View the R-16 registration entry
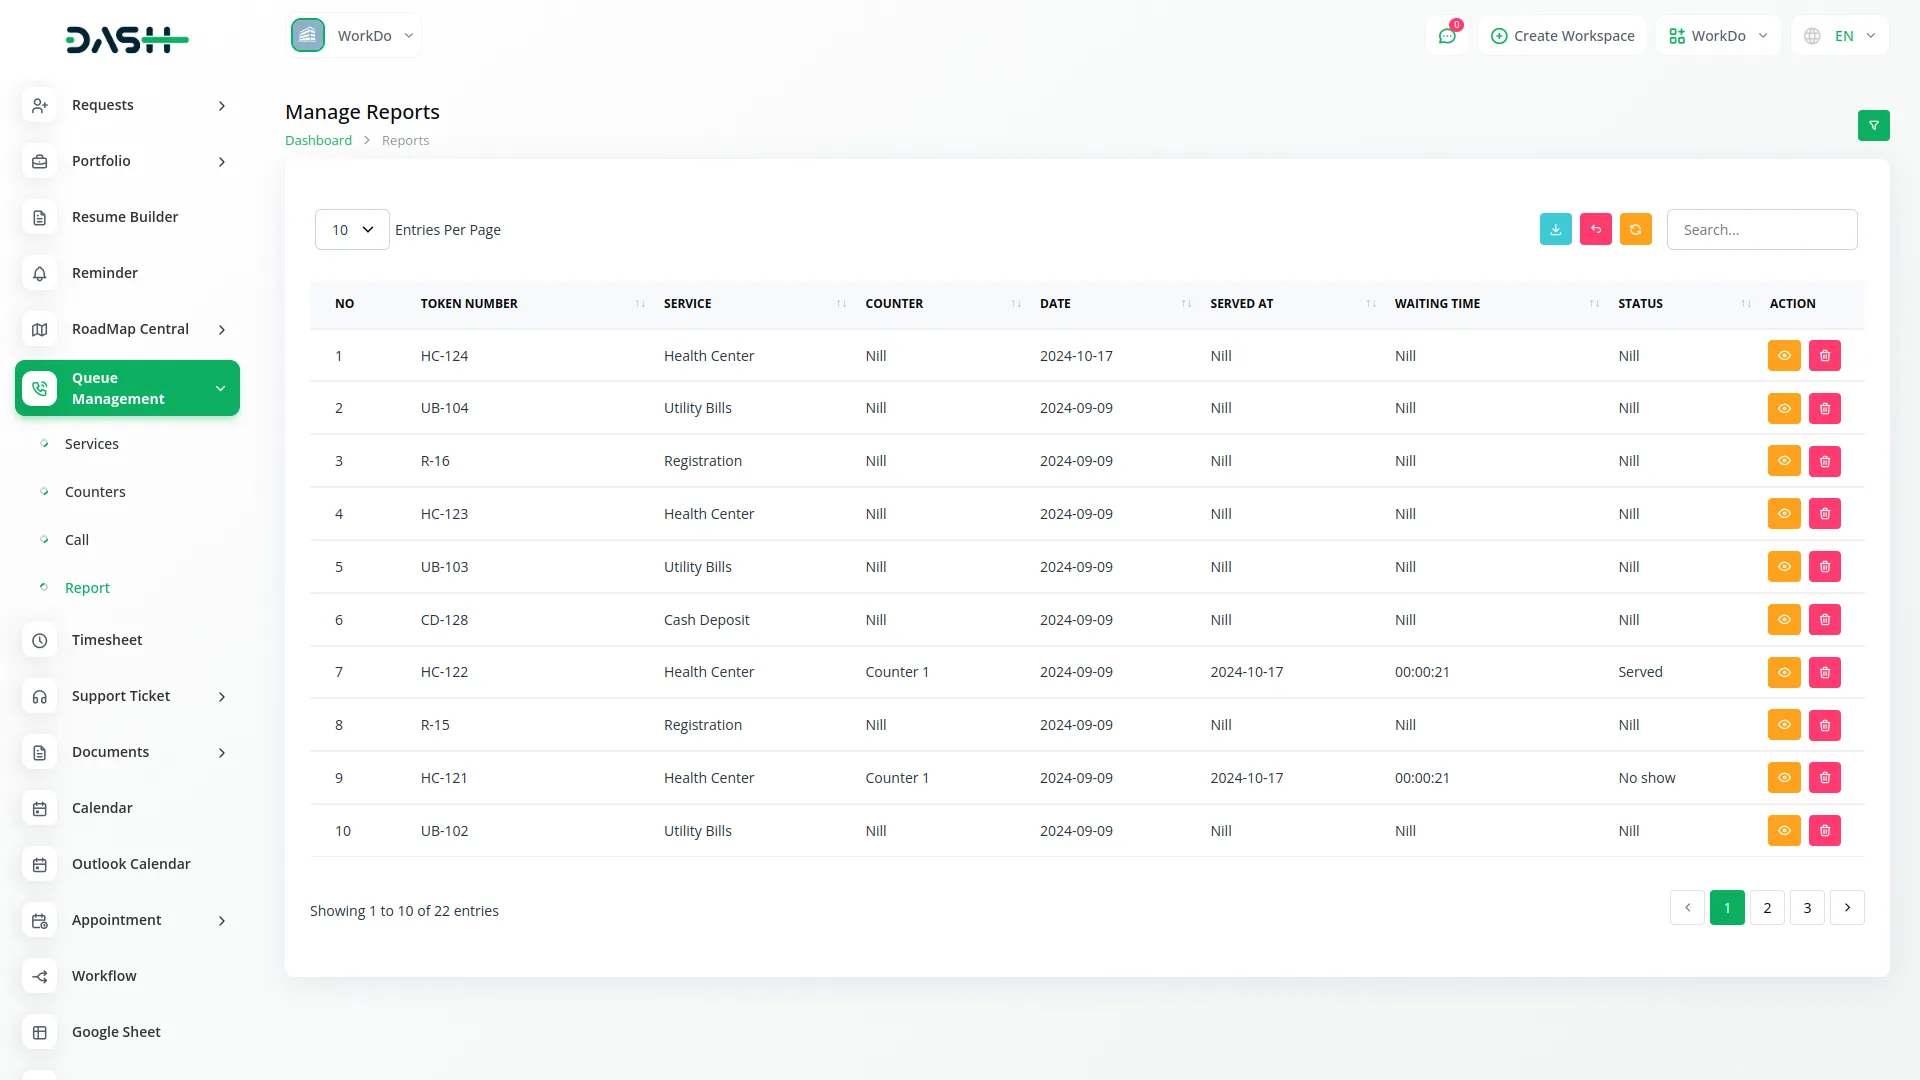The width and height of the screenshot is (1920, 1080). pyautogui.click(x=1783, y=461)
